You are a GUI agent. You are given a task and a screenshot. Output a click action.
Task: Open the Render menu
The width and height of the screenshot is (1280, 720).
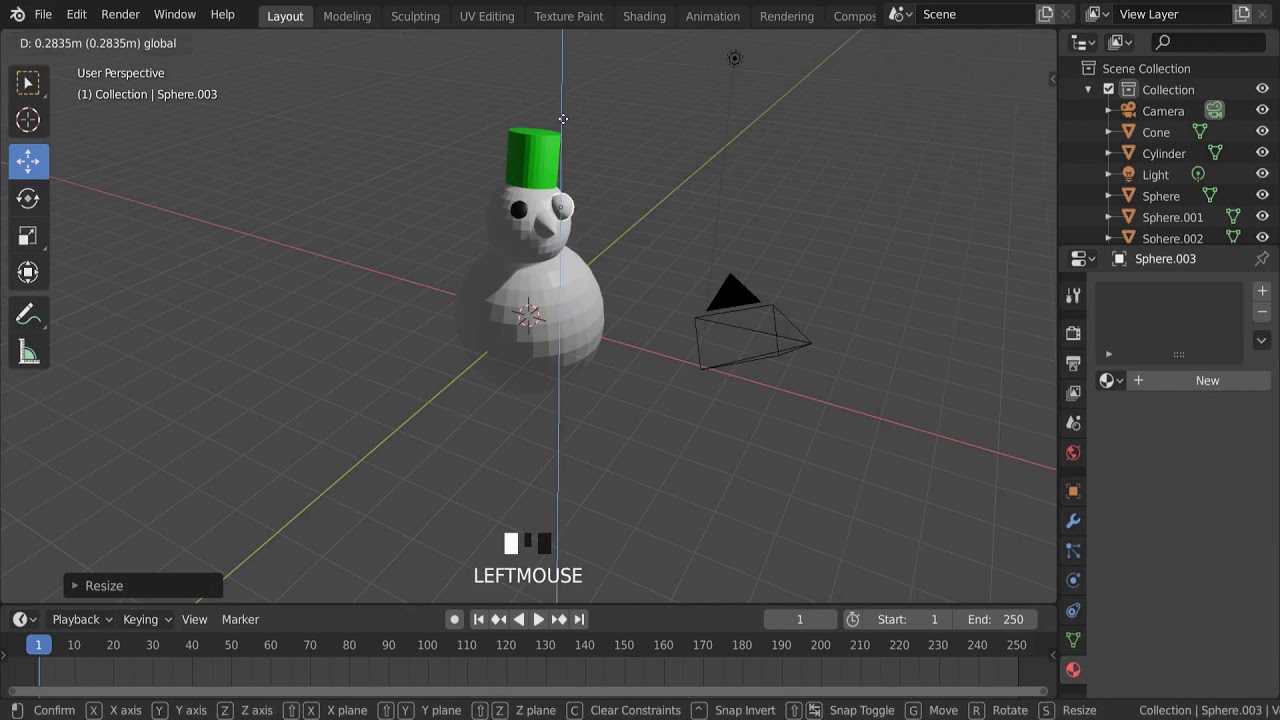pyautogui.click(x=120, y=15)
